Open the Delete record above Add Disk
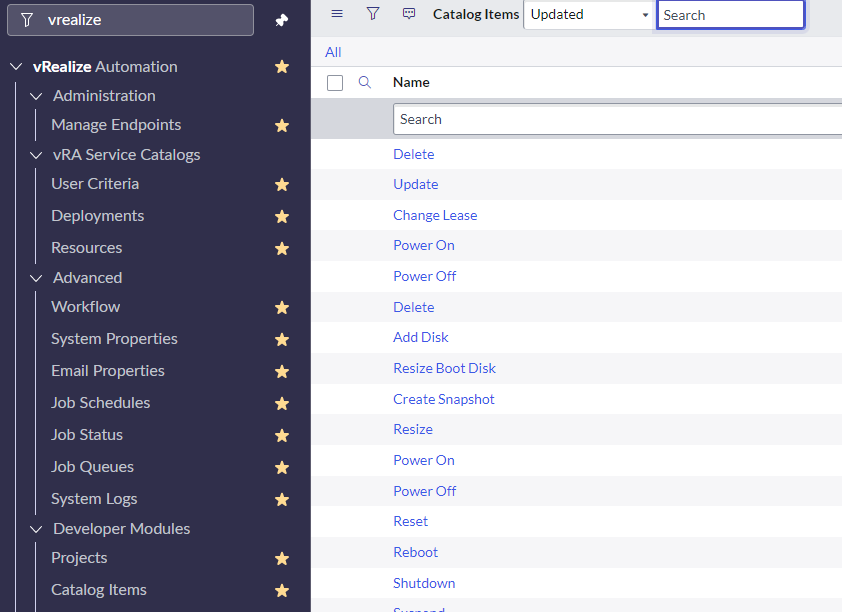The image size is (842, 612). 413,307
